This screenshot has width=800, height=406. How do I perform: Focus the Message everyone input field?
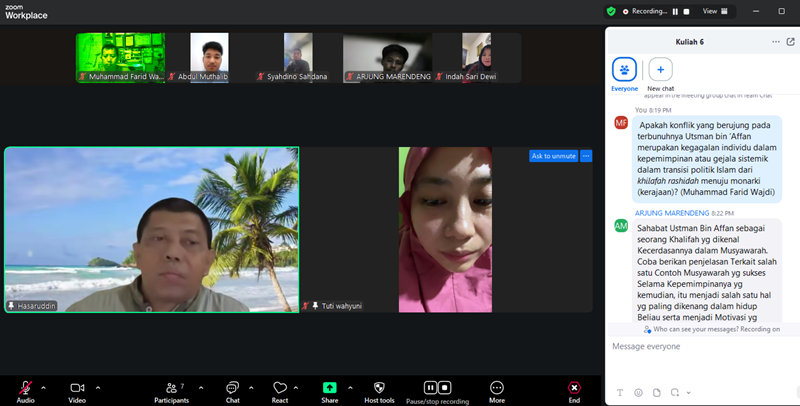point(702,347)
